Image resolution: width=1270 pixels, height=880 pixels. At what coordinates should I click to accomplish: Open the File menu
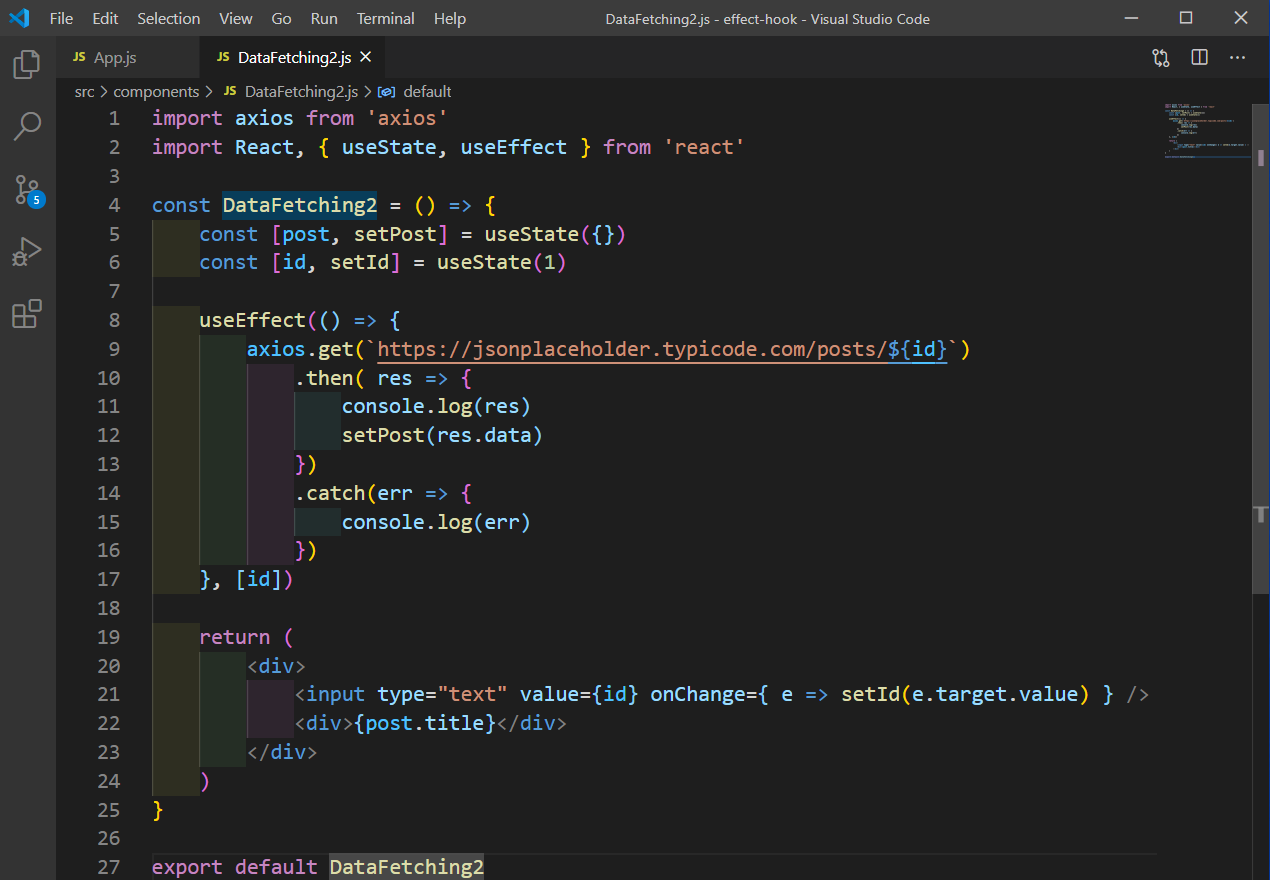[x=61, y=18]
